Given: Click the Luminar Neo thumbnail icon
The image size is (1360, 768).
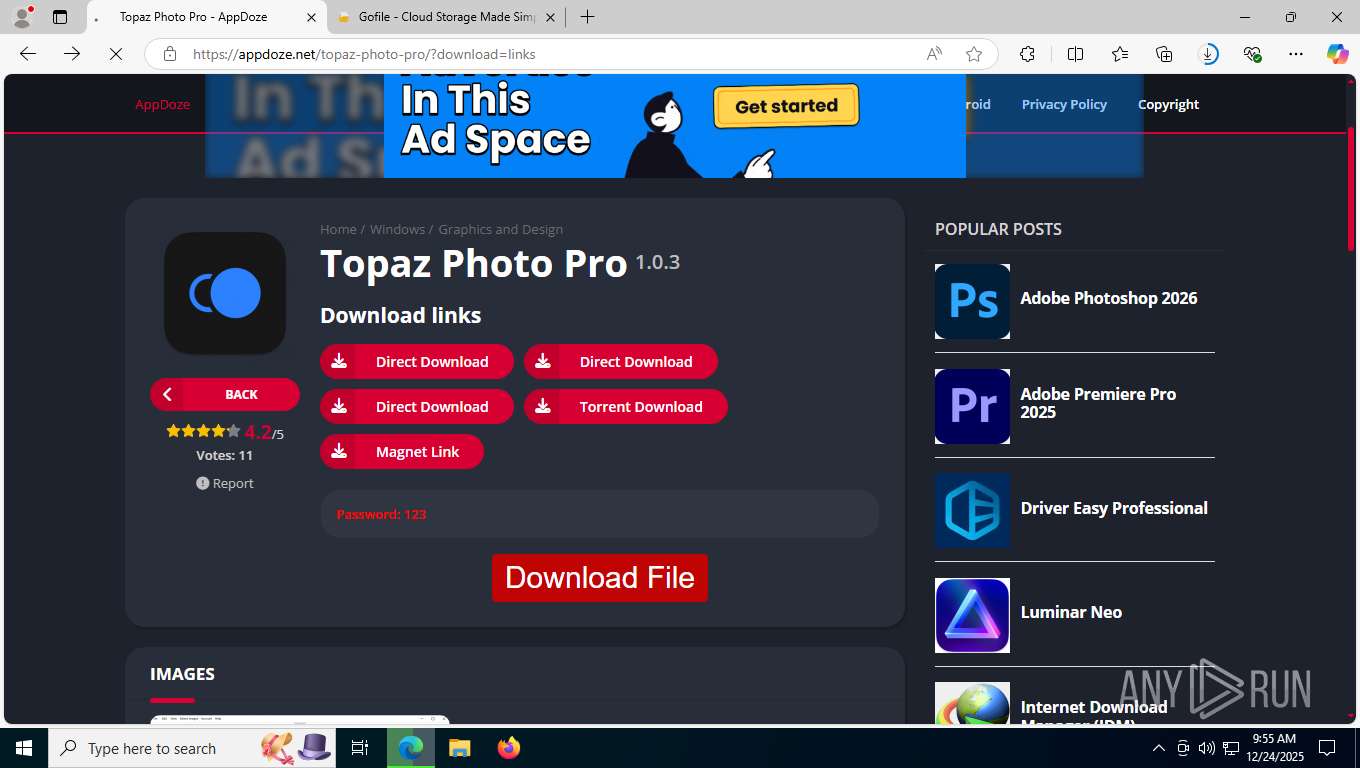Looking at the screenshot, I should point(972,615).
